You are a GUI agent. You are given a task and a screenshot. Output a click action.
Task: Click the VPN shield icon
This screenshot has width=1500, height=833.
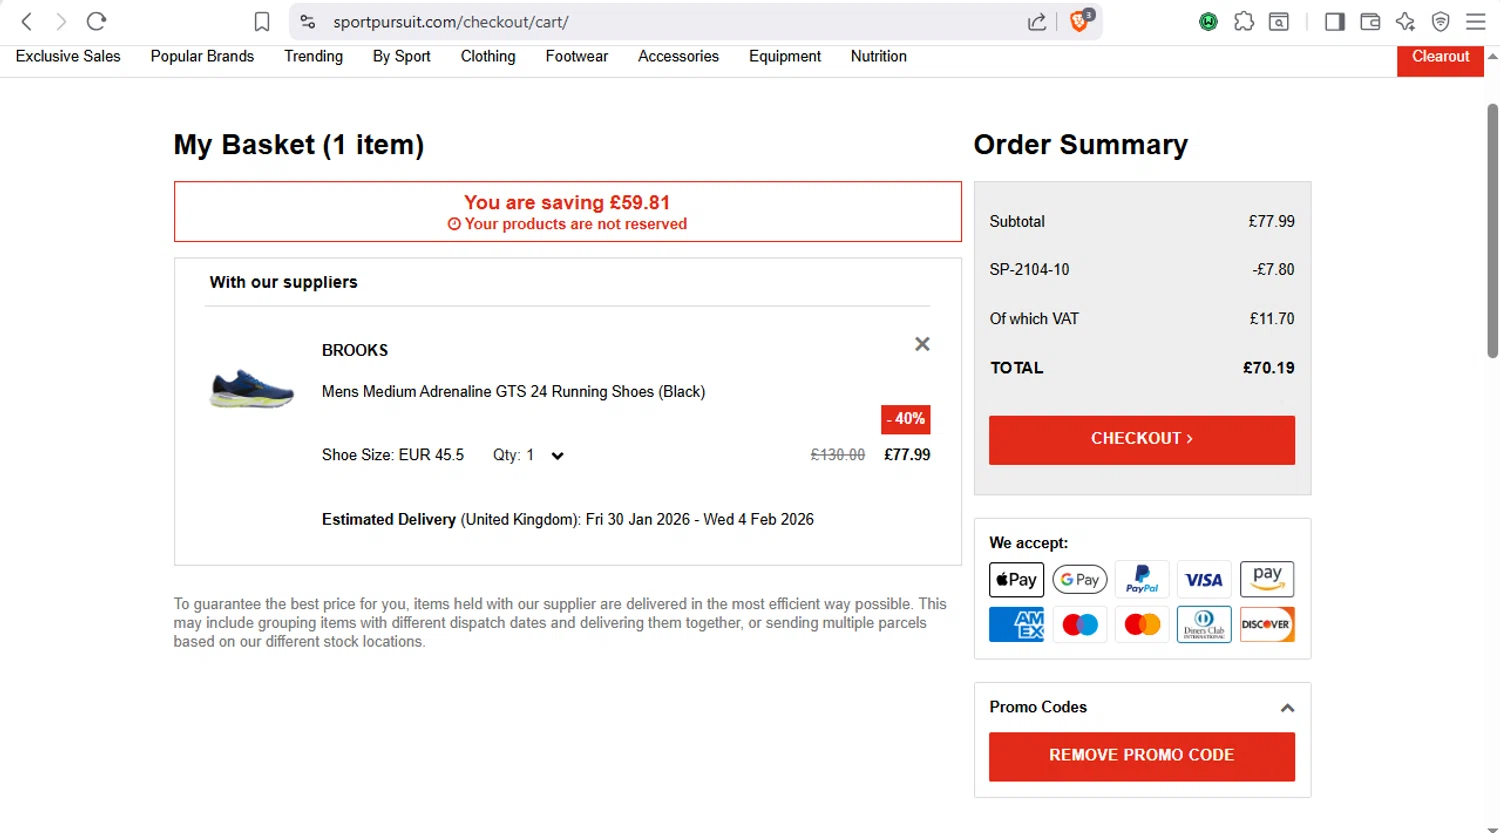click(x=1441, y=21)
